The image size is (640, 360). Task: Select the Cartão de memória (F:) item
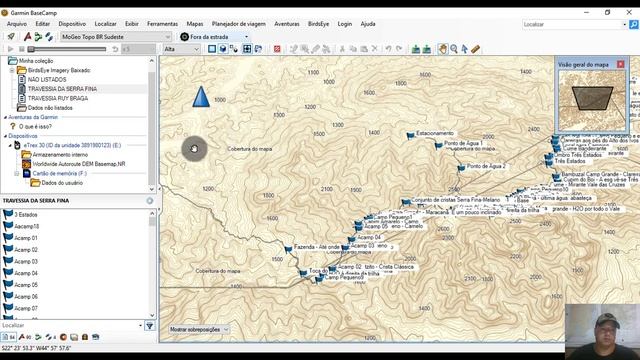point(60,173)
